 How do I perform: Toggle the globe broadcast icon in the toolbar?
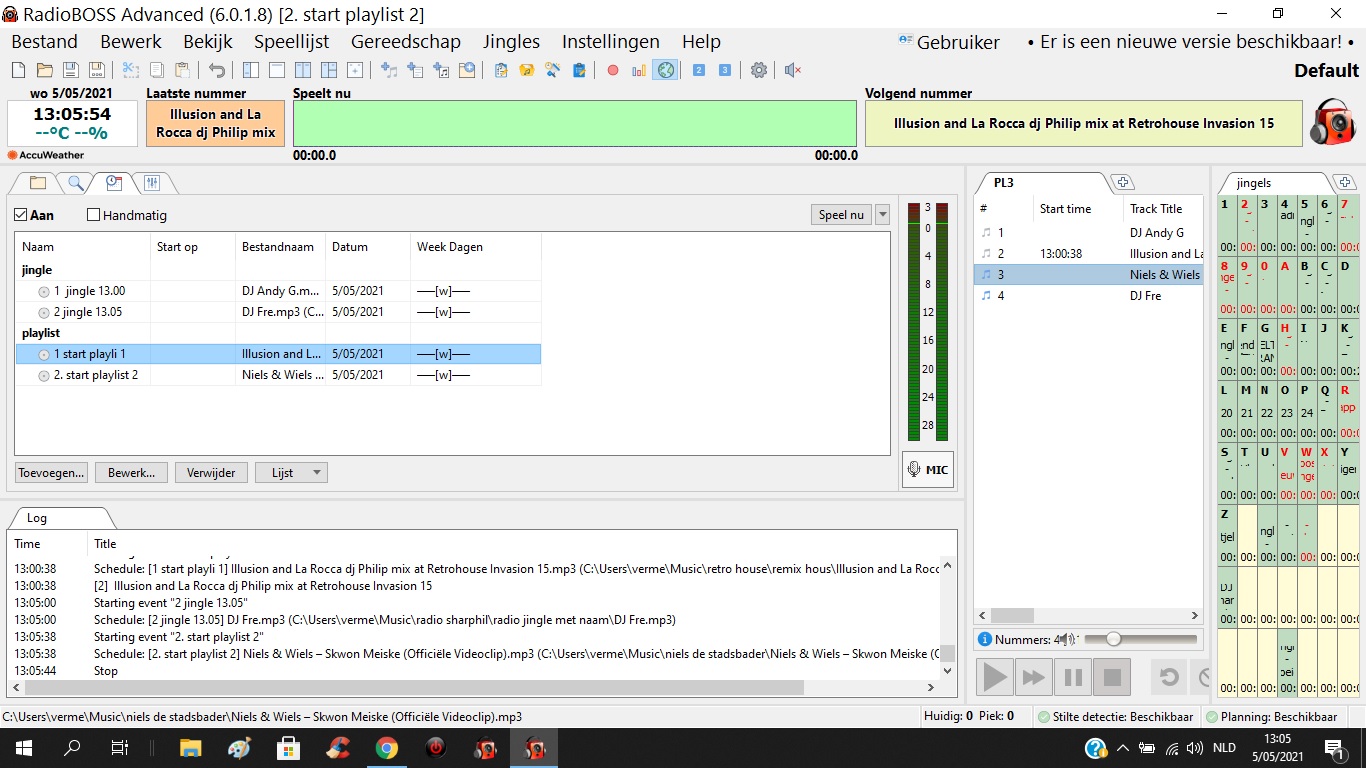665,70
